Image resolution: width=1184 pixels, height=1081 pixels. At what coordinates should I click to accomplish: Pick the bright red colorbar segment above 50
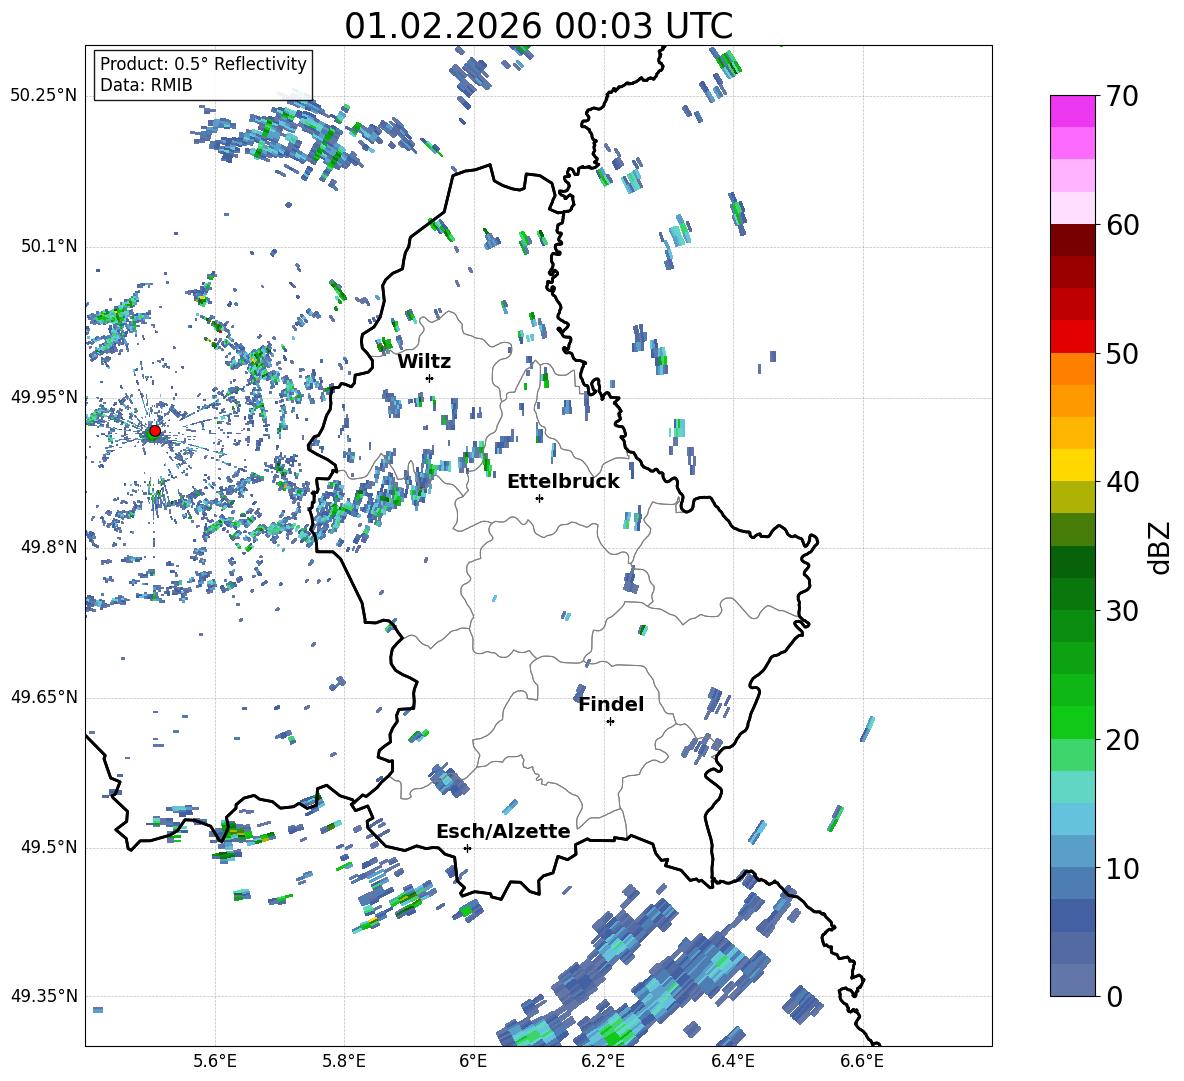pyautogui.click(x=1072, y=337)
